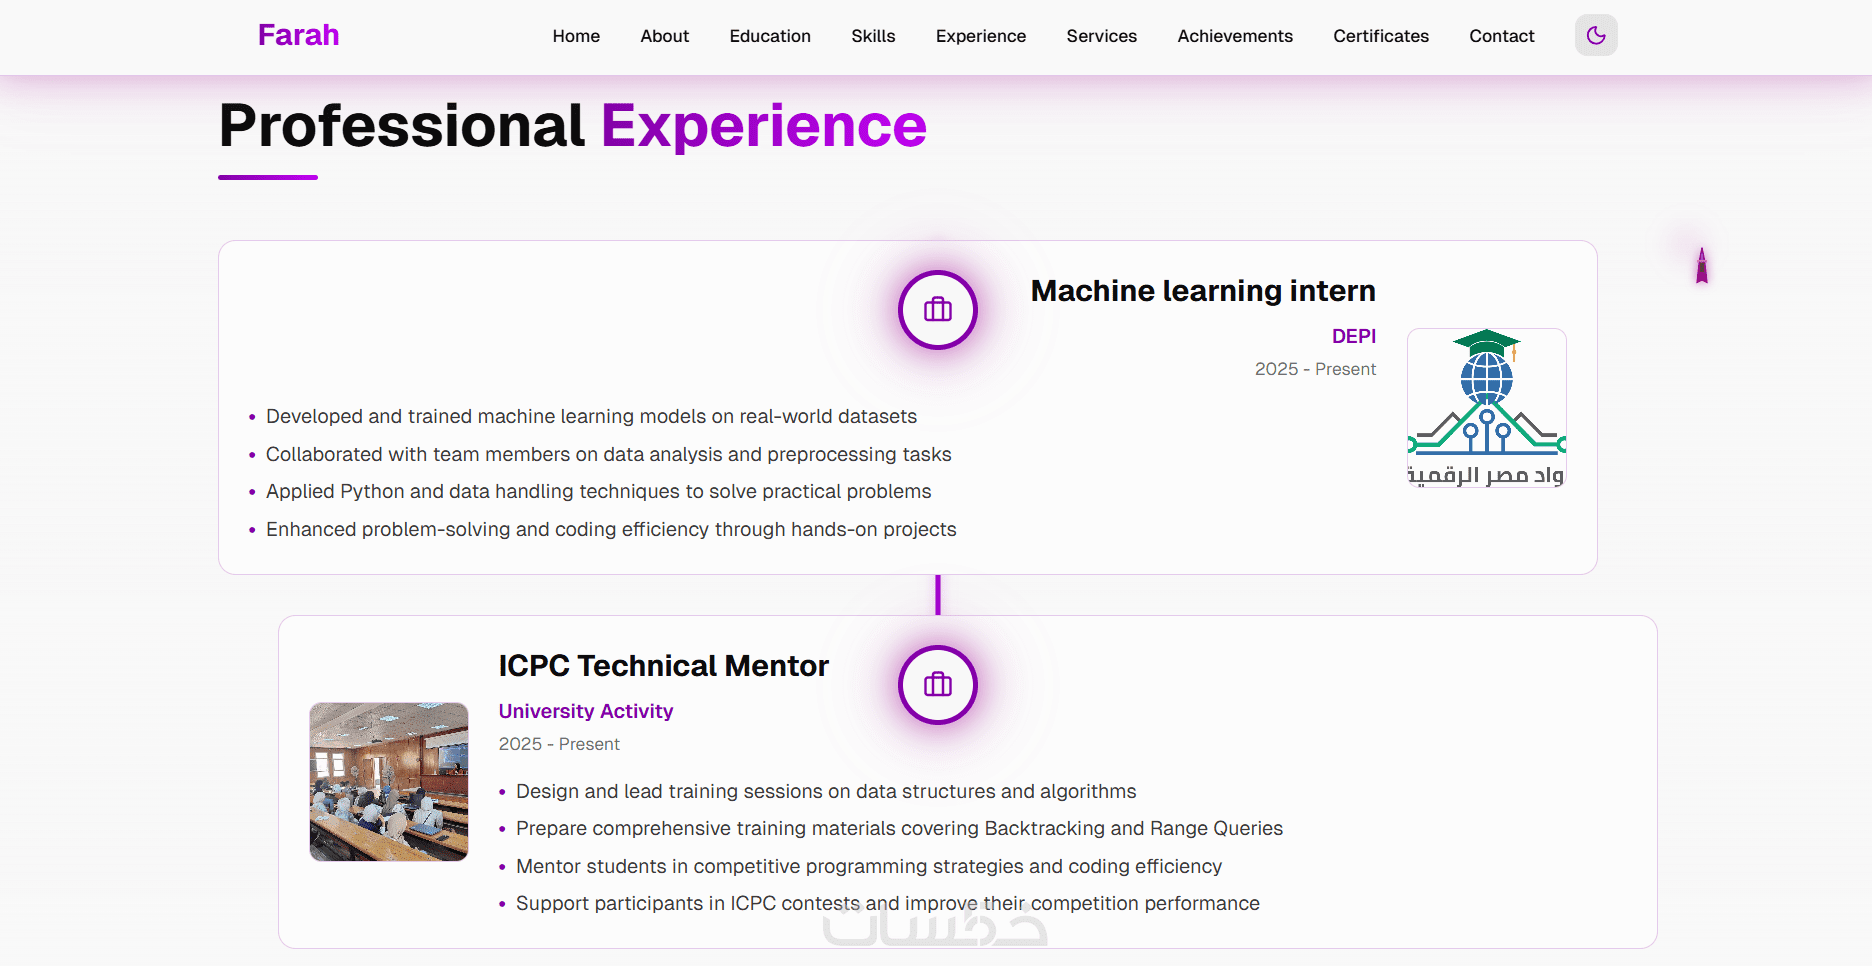Open the DEPI logo image
1872x966 pixels.
[x=1486, y=408]
